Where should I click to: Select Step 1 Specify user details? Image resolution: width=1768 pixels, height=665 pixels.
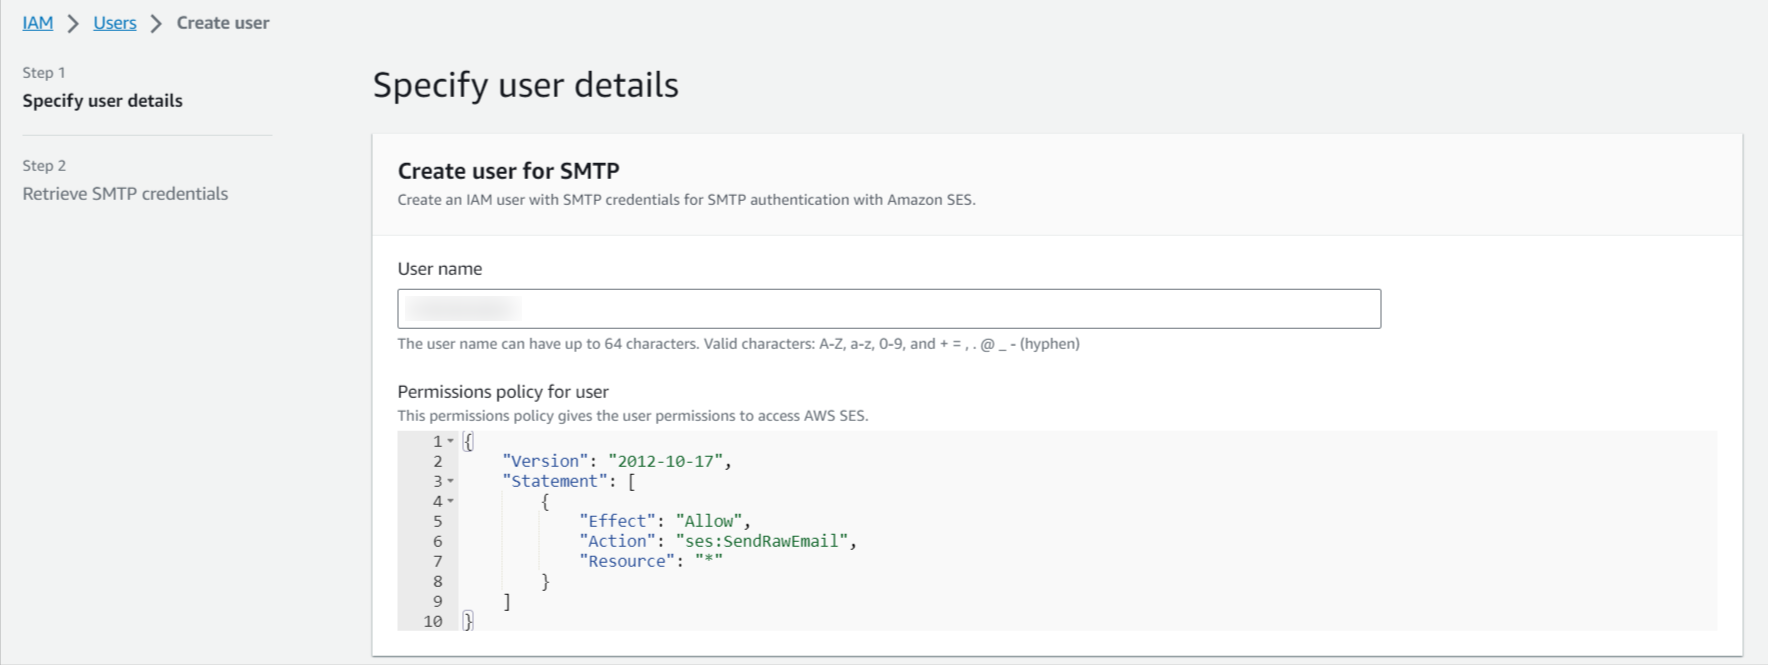click(x=102, y=101)
